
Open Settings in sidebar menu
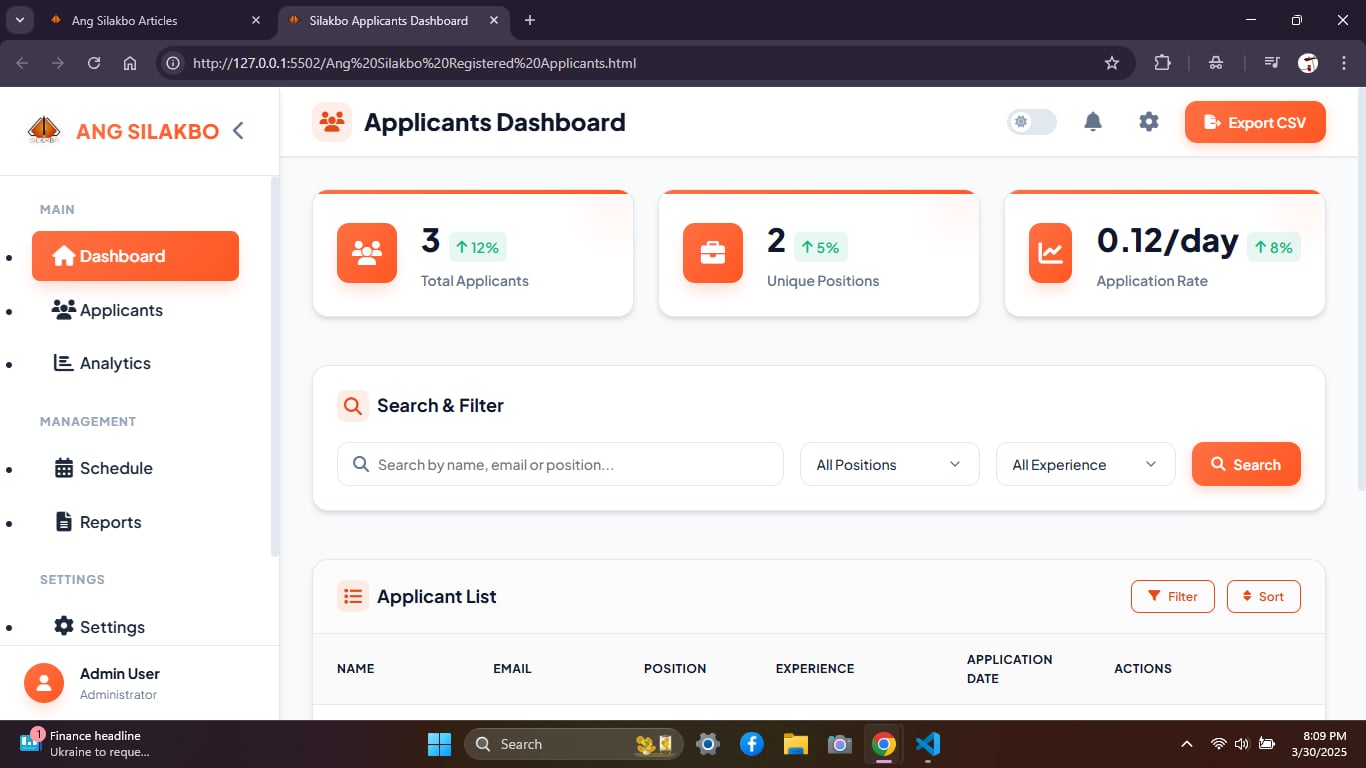[x=135, y=626]
